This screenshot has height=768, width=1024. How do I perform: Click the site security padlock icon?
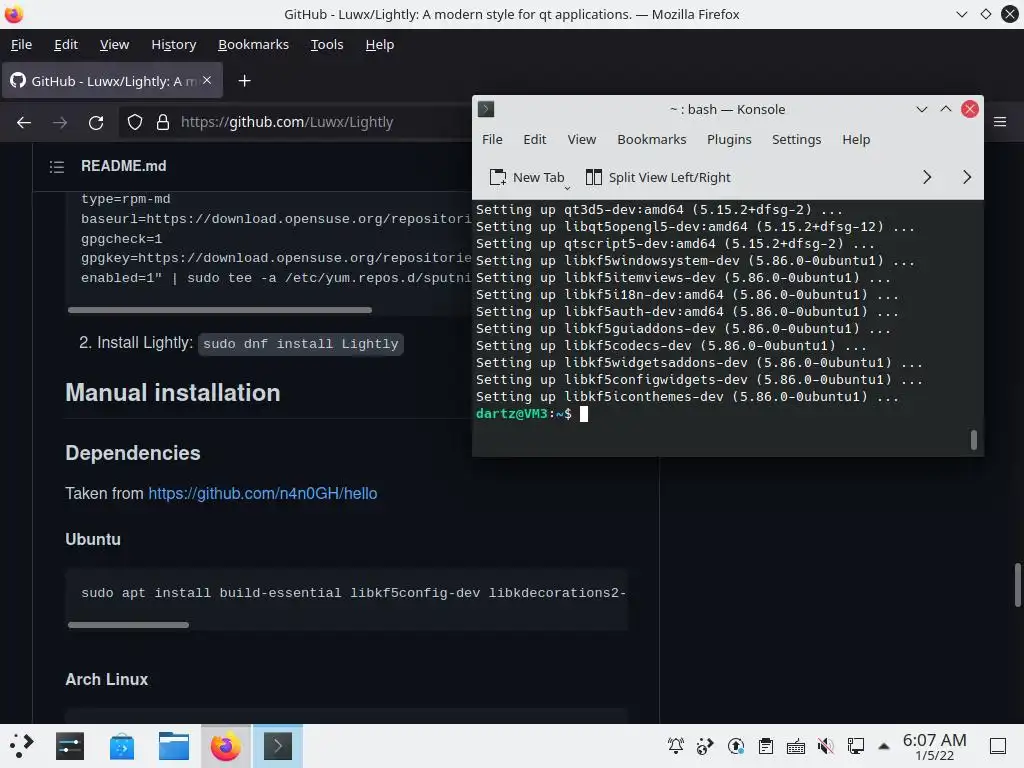[163, 122]
